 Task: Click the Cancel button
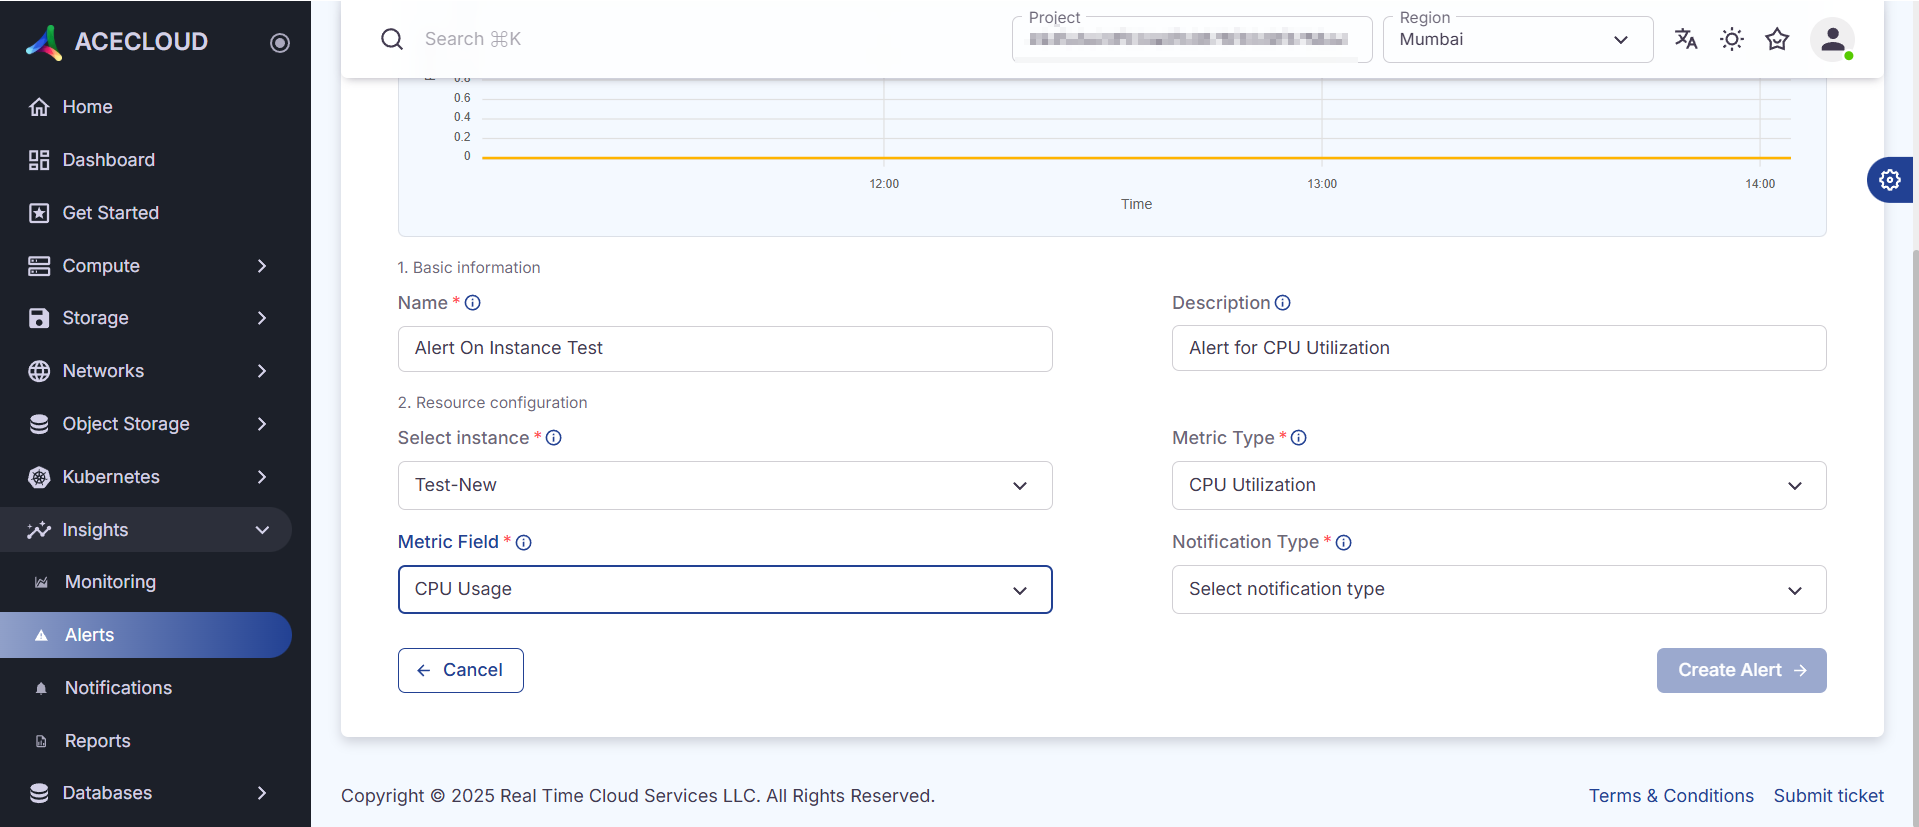point(460,670)
